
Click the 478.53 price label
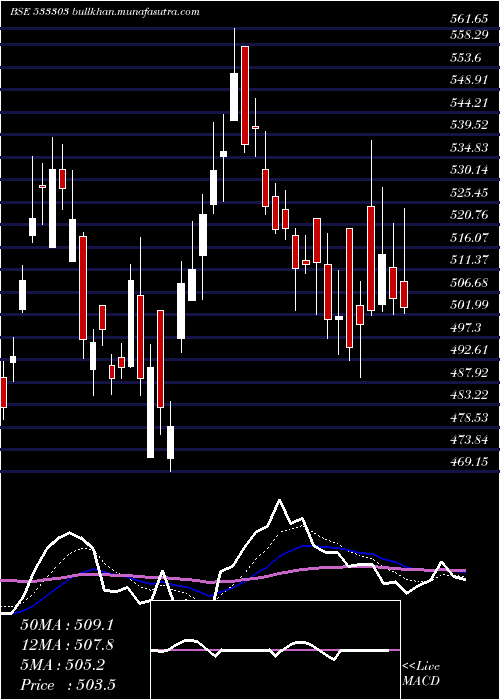469,418
